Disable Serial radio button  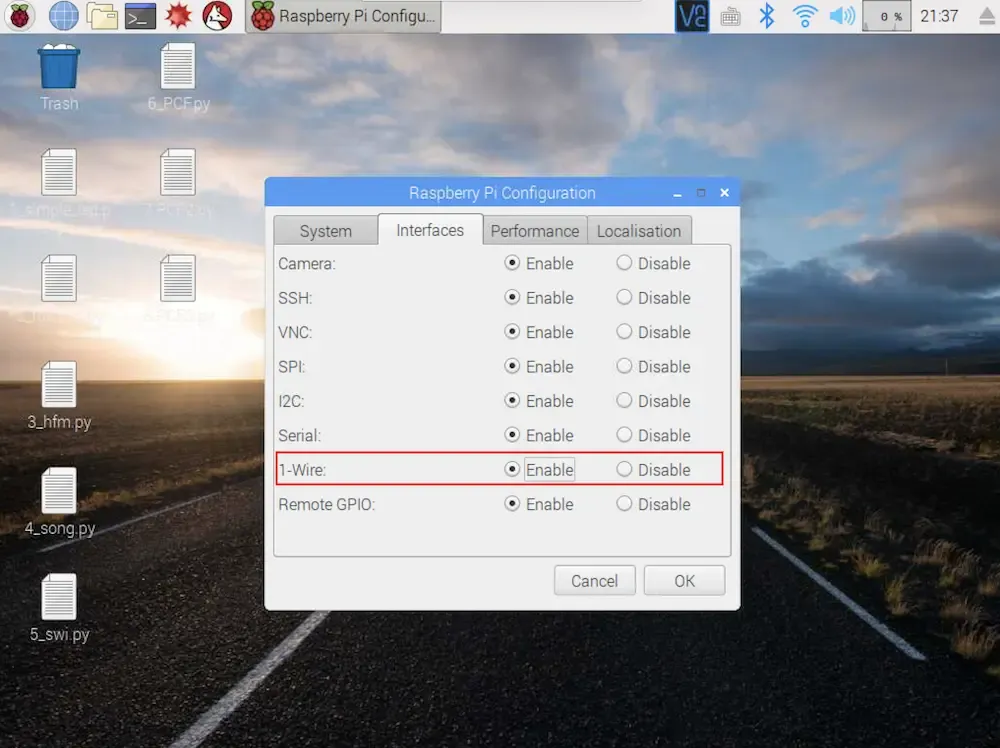[624, 435]
